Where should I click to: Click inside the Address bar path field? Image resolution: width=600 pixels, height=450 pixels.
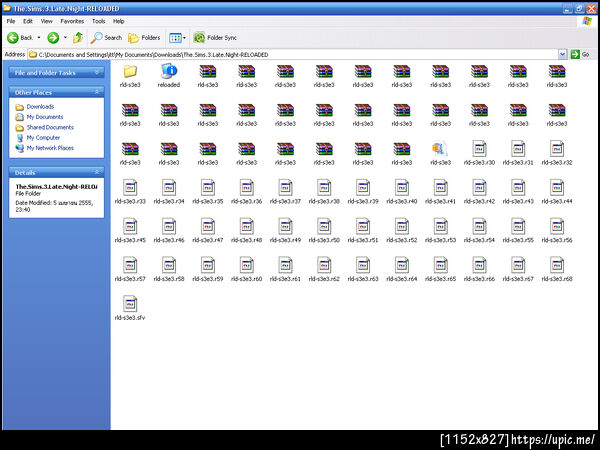(293, 55)
